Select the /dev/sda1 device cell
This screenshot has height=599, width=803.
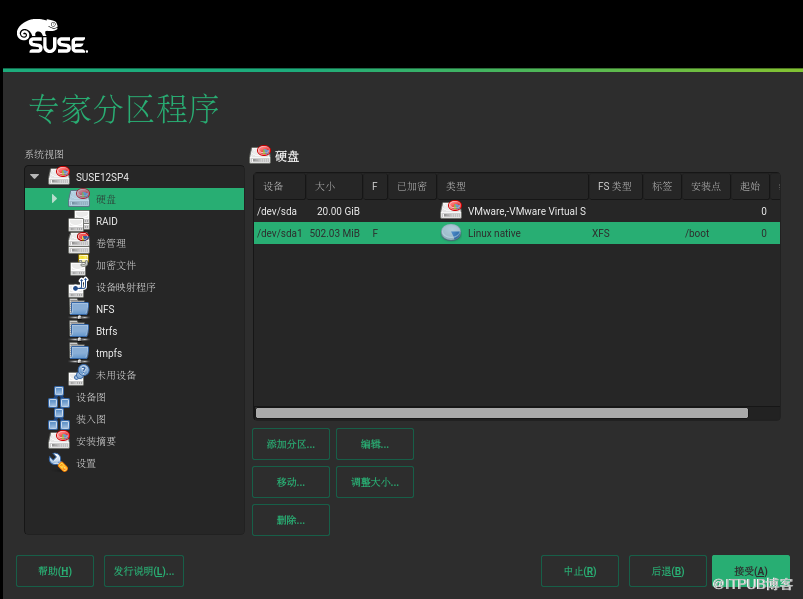click(279, 233)
